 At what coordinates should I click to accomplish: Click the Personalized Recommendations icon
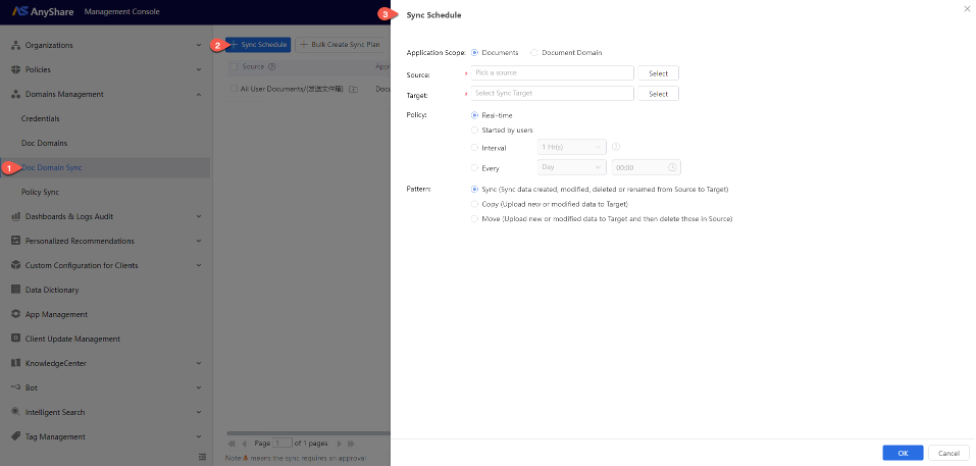pos(16,241)
